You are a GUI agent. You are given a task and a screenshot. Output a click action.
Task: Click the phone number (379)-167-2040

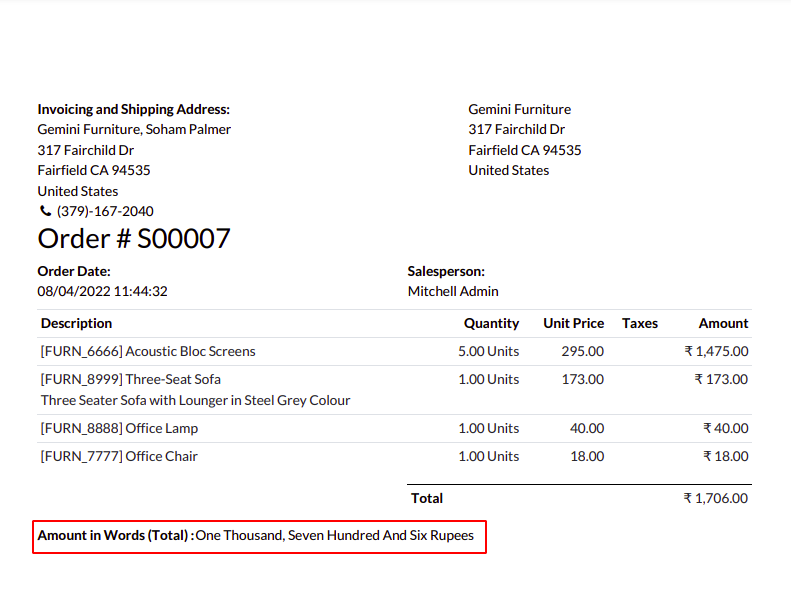[105, 212]
